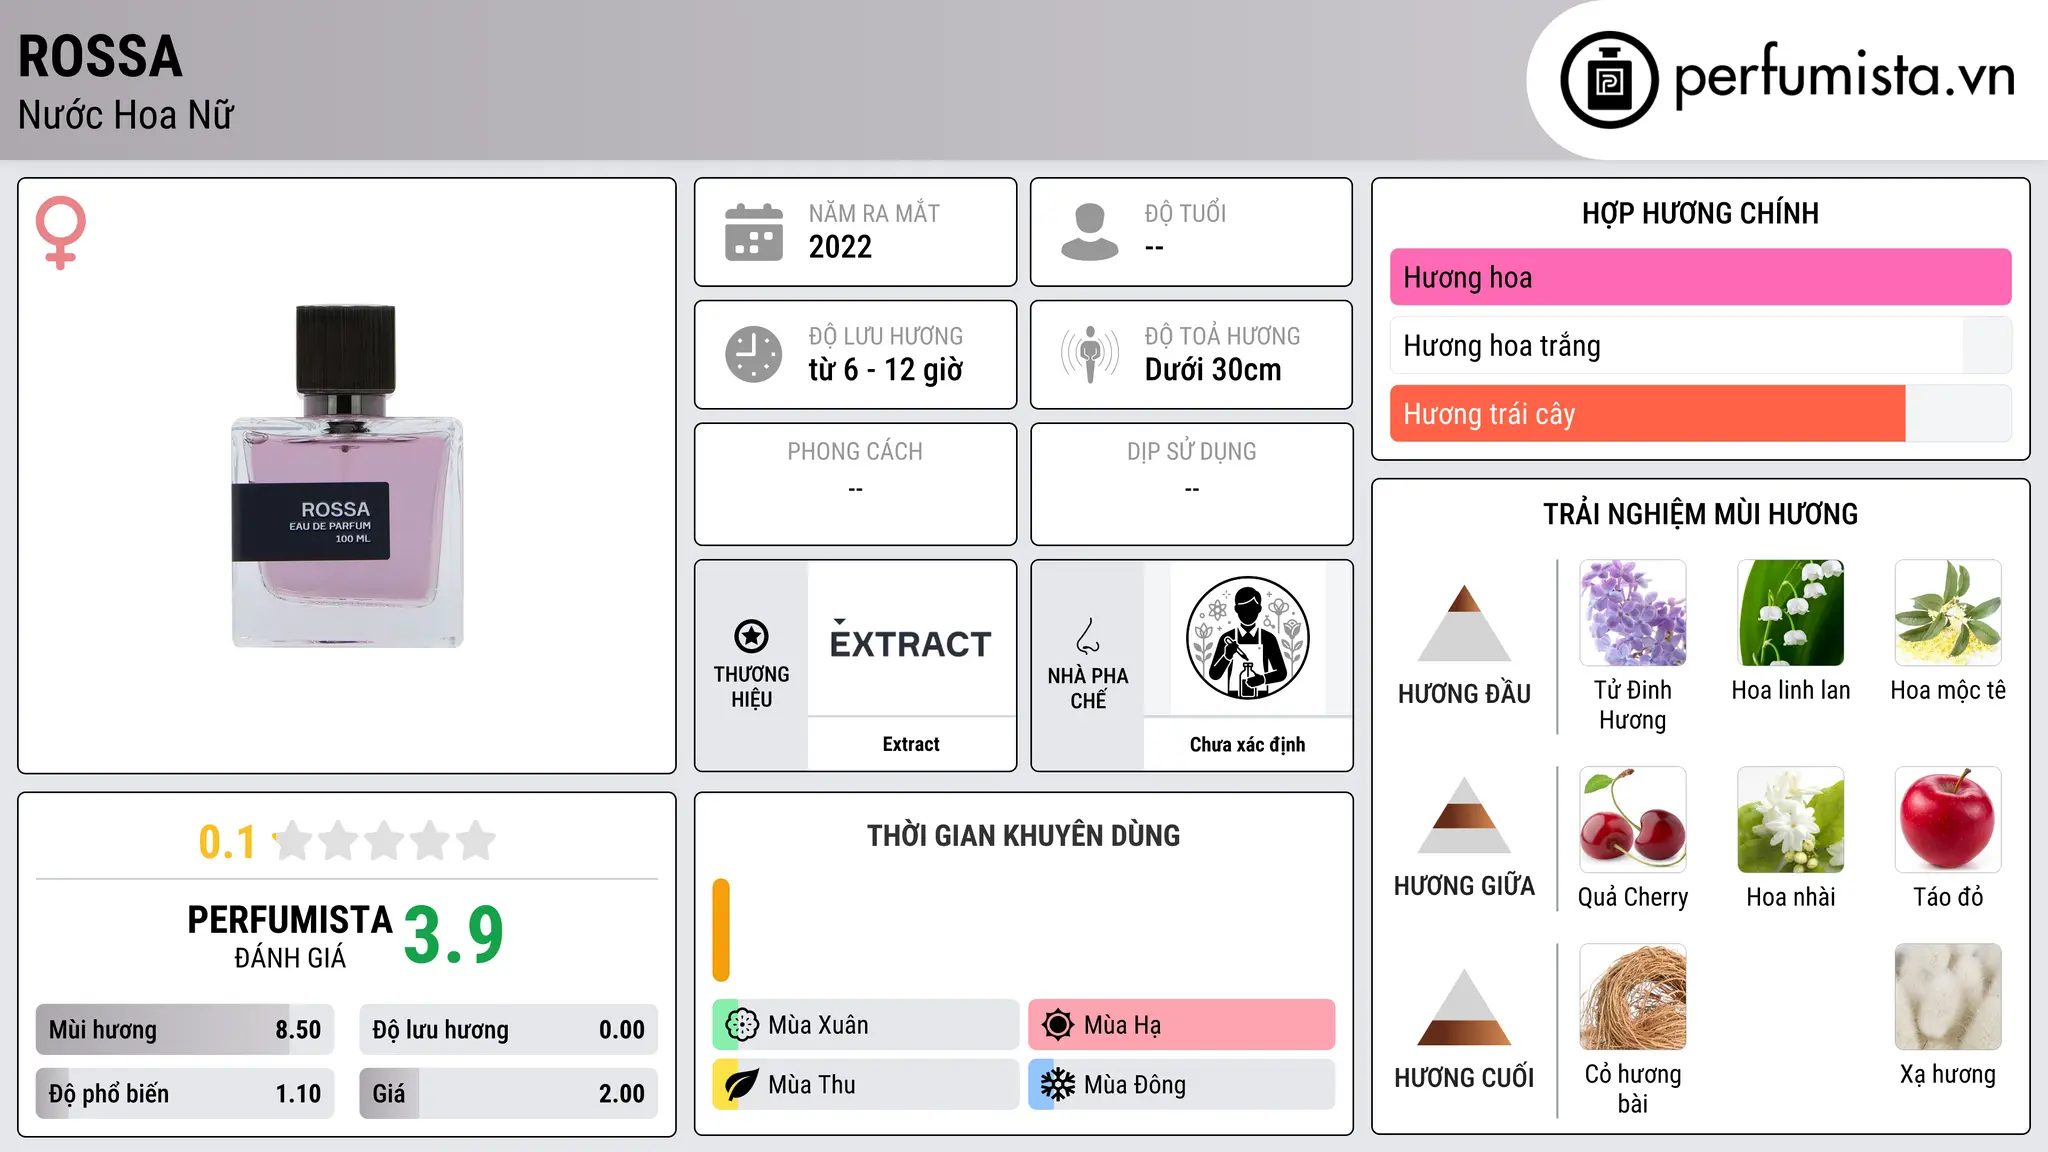Click the Độ phổ biến 1.10 score bar
This screenshot has width=2048, height=1152.
(185, 1094)
